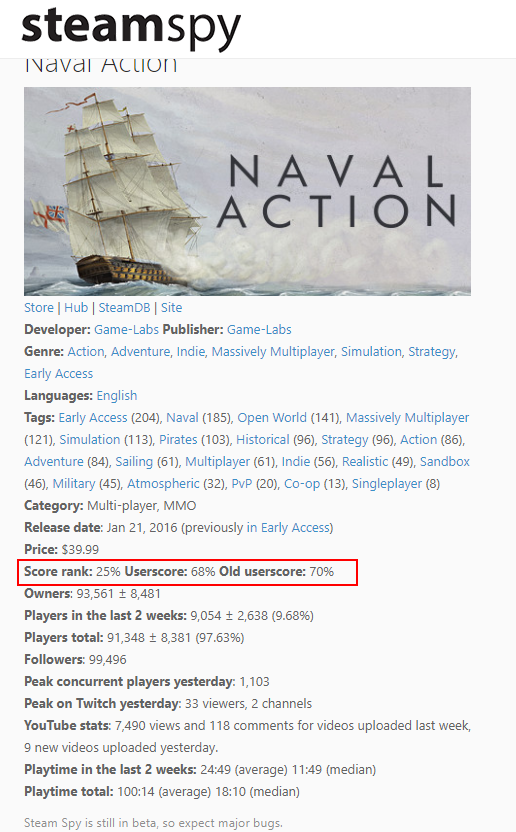Image resolution: width=516 pixels, height=832 pixels.
Task: Click the Userscore value 68%
Action: coord(203,572)
